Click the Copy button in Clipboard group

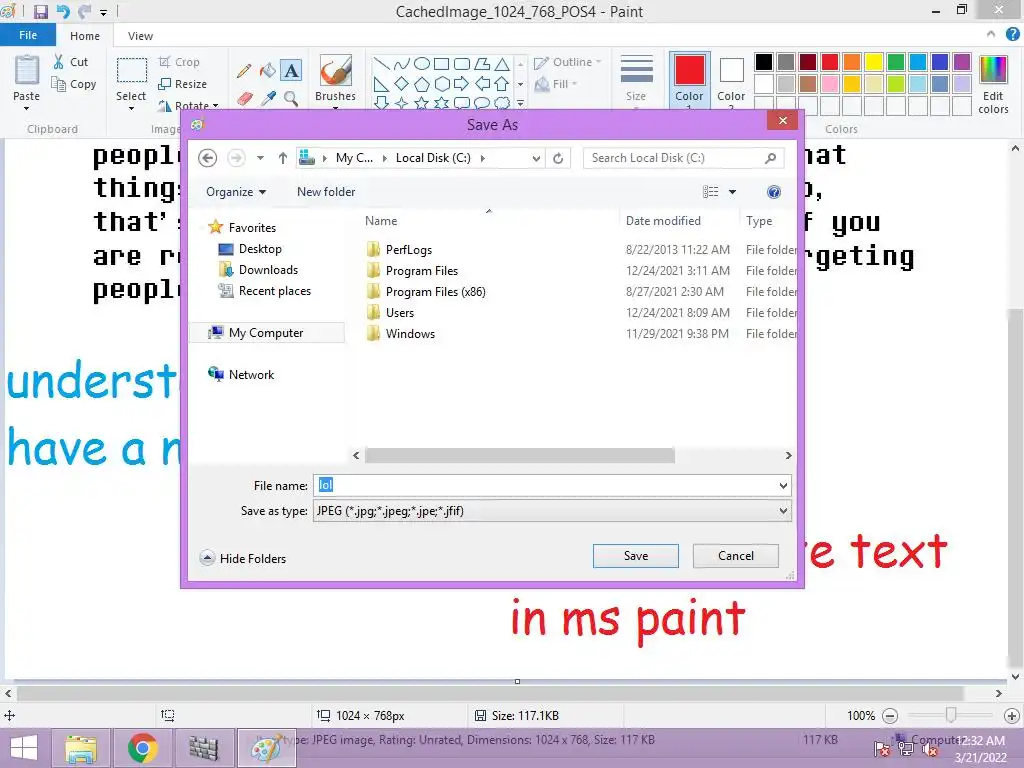pos(74,84)
